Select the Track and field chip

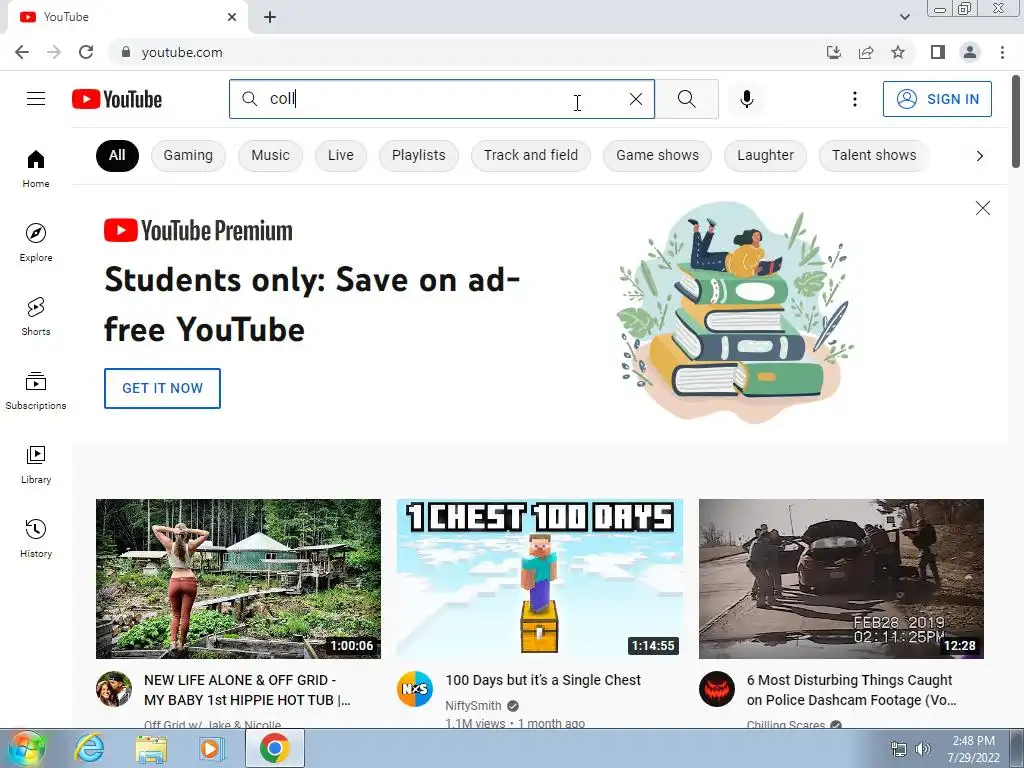(531, 155)
